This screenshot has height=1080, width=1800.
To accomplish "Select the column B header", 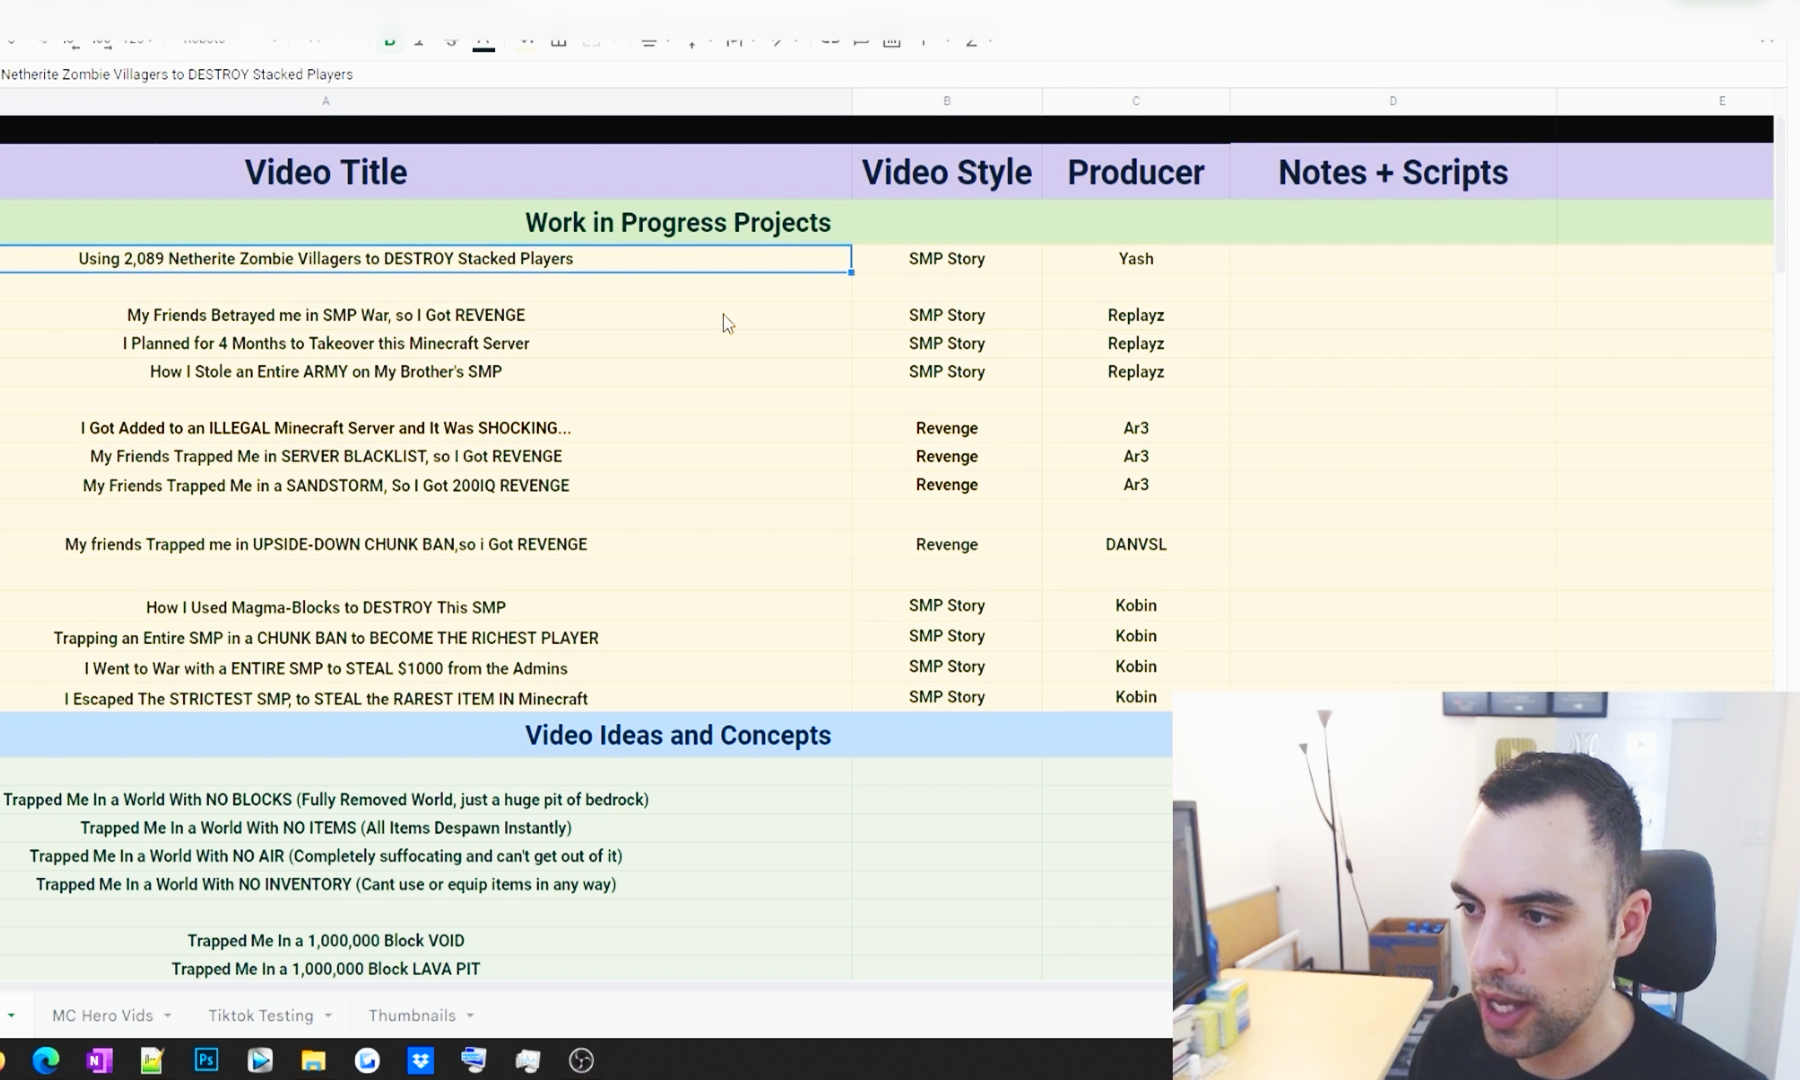I will 946,101.
